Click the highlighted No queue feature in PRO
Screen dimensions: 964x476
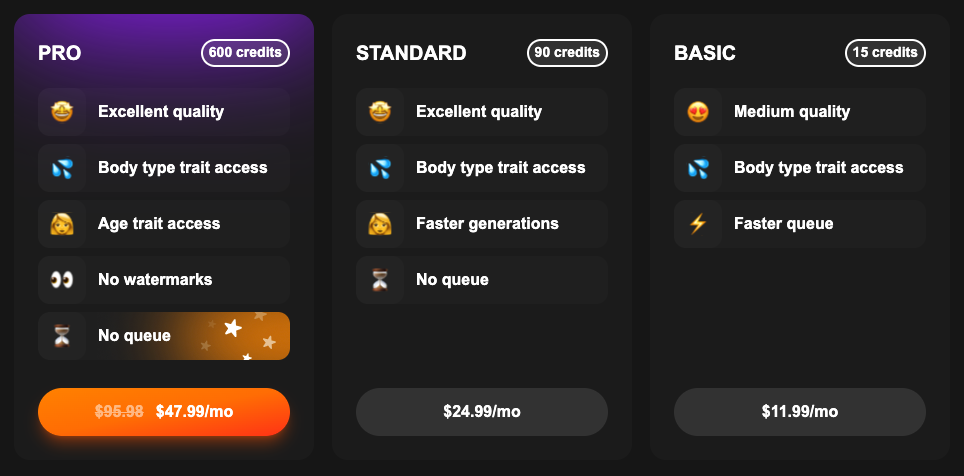(x=164, y=336)
